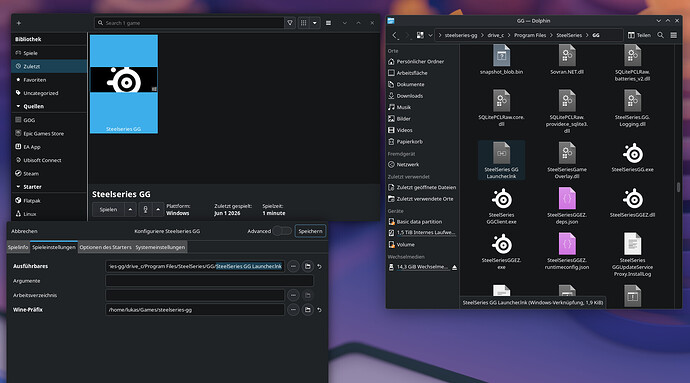Switch to Optionen des Starters tab
690x383 pixels.
pyautogui.click(x=106, y=247)
